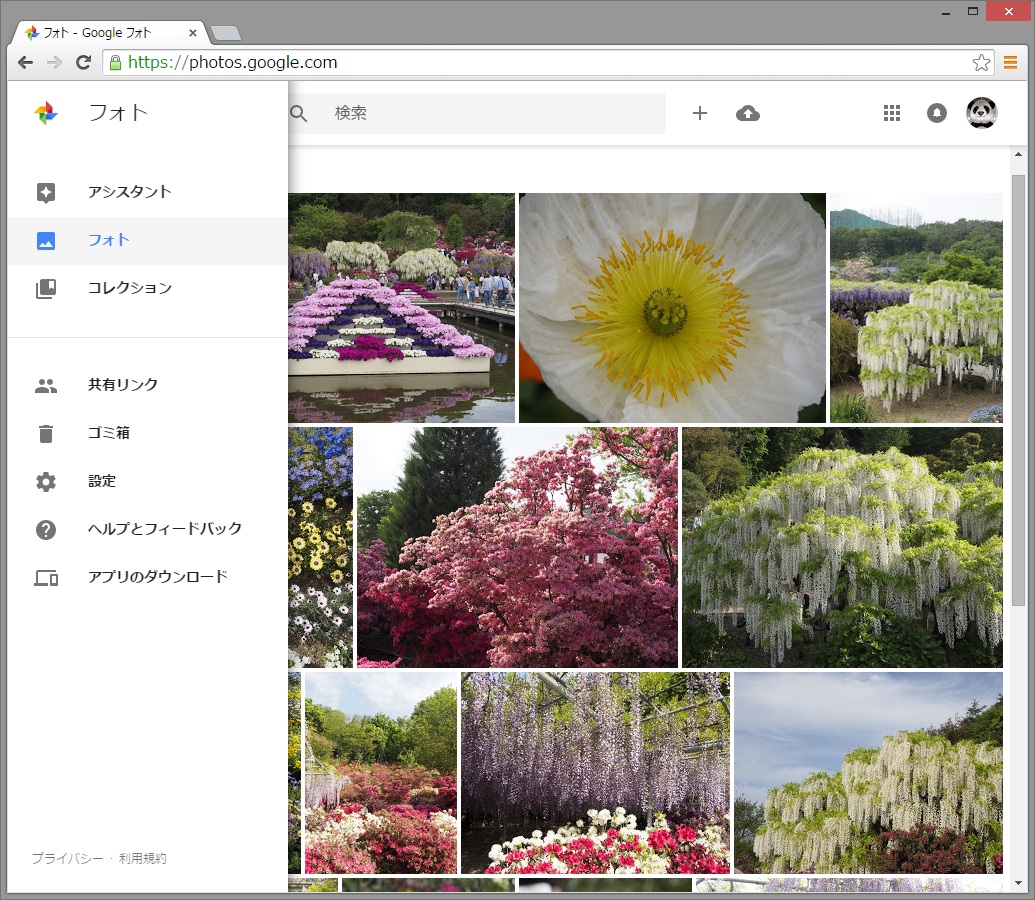Open コレクション menu item

[x=148, y=289]
